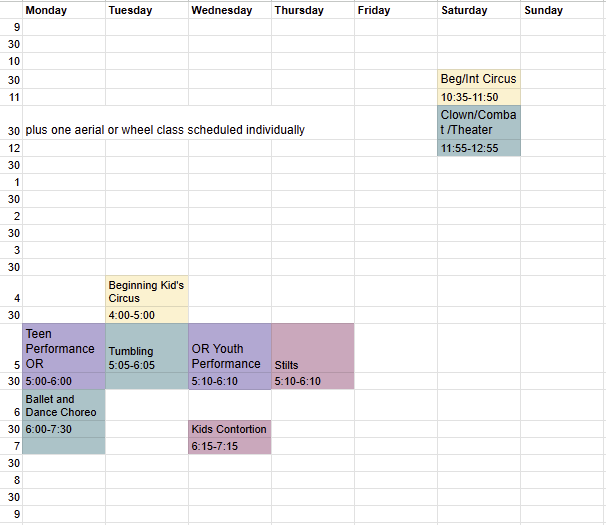Image resolution: width=606 pixels, height=525 pixels.
Task: Click the Friday header cell
Action: [x=396, y=10]
